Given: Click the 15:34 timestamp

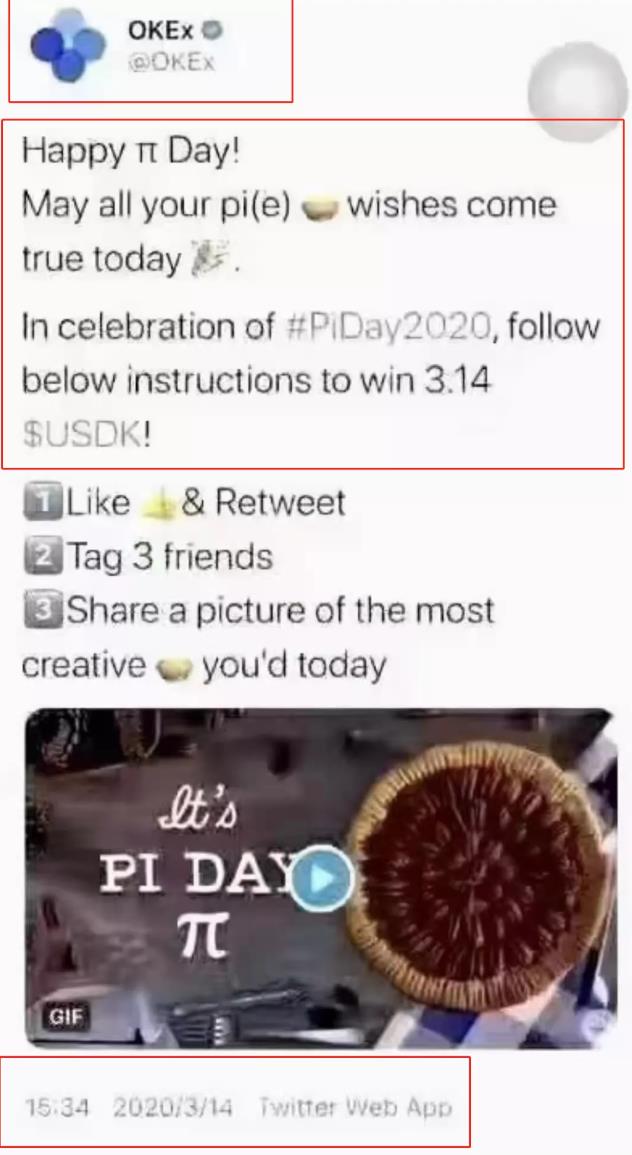Looking at the screenshot, I should (x=57, y=1107).
